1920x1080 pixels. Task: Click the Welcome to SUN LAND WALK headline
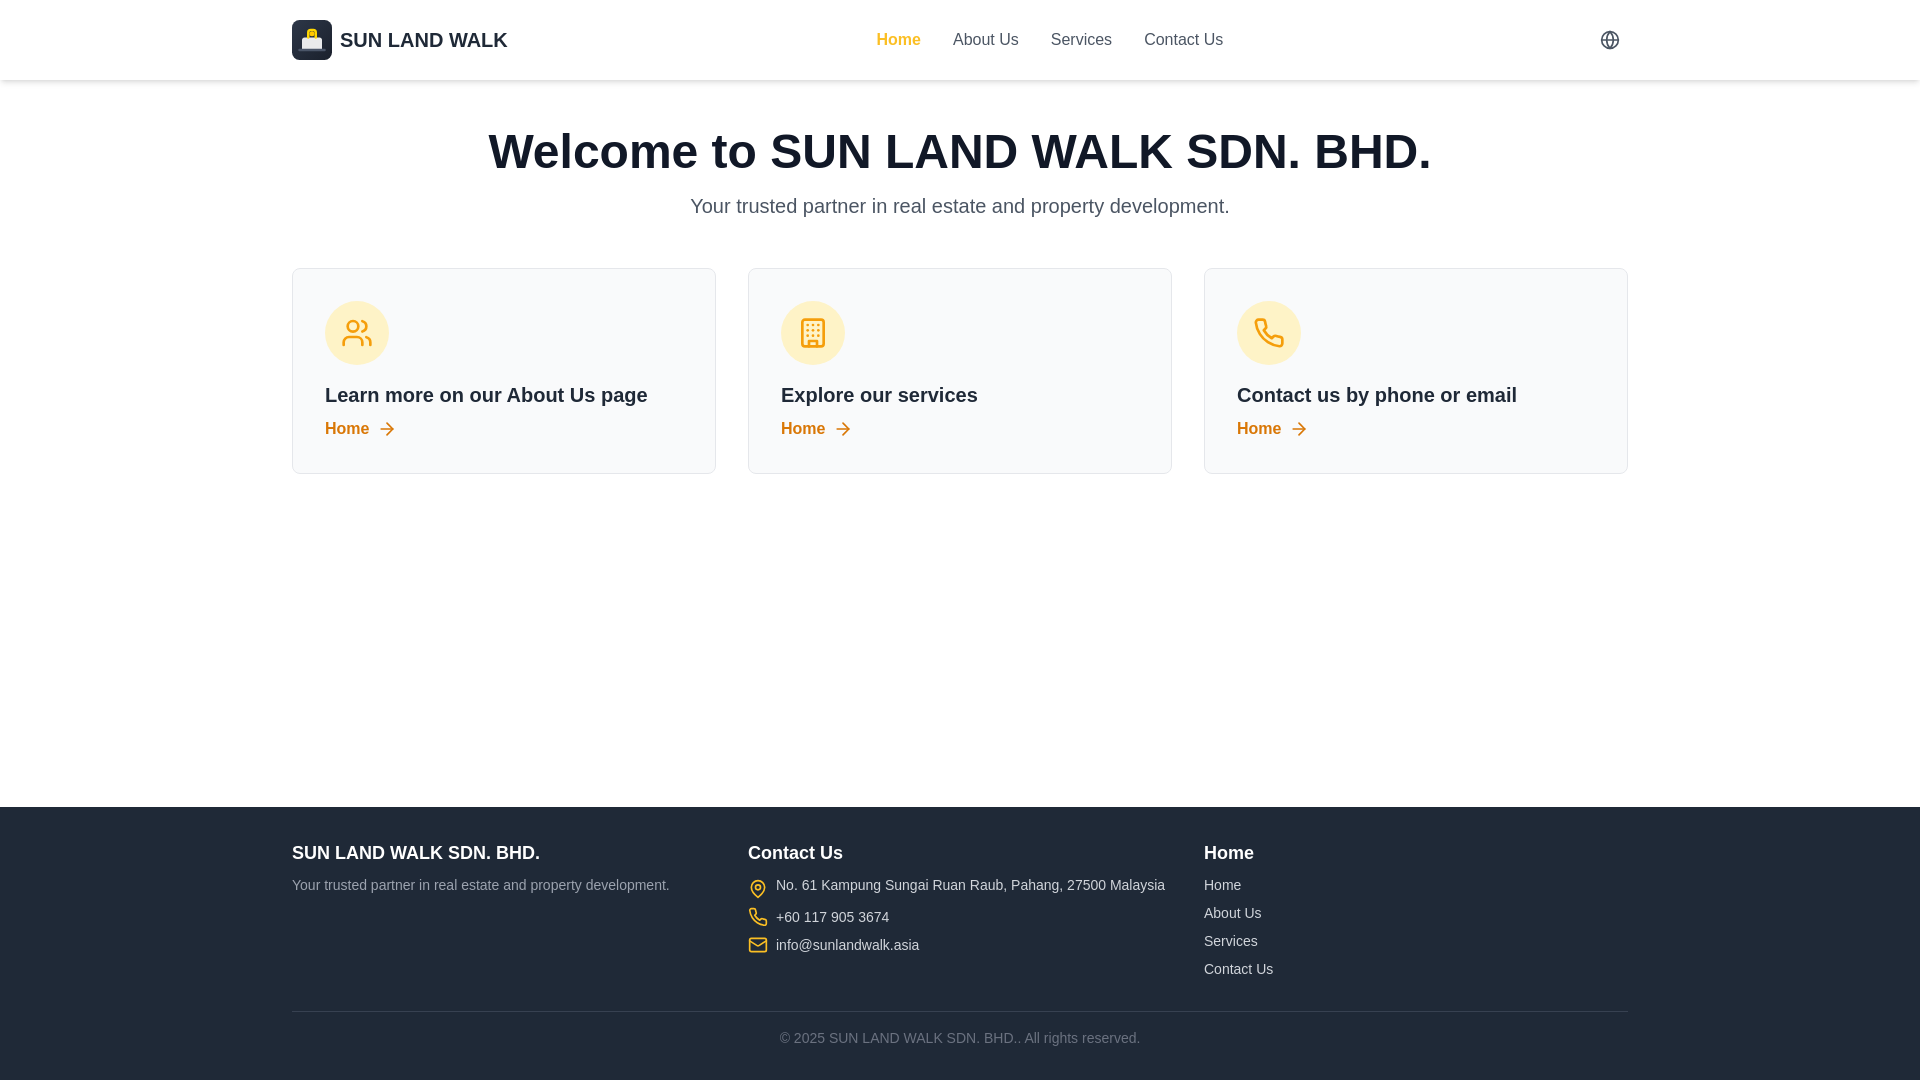tap(960, 152)
